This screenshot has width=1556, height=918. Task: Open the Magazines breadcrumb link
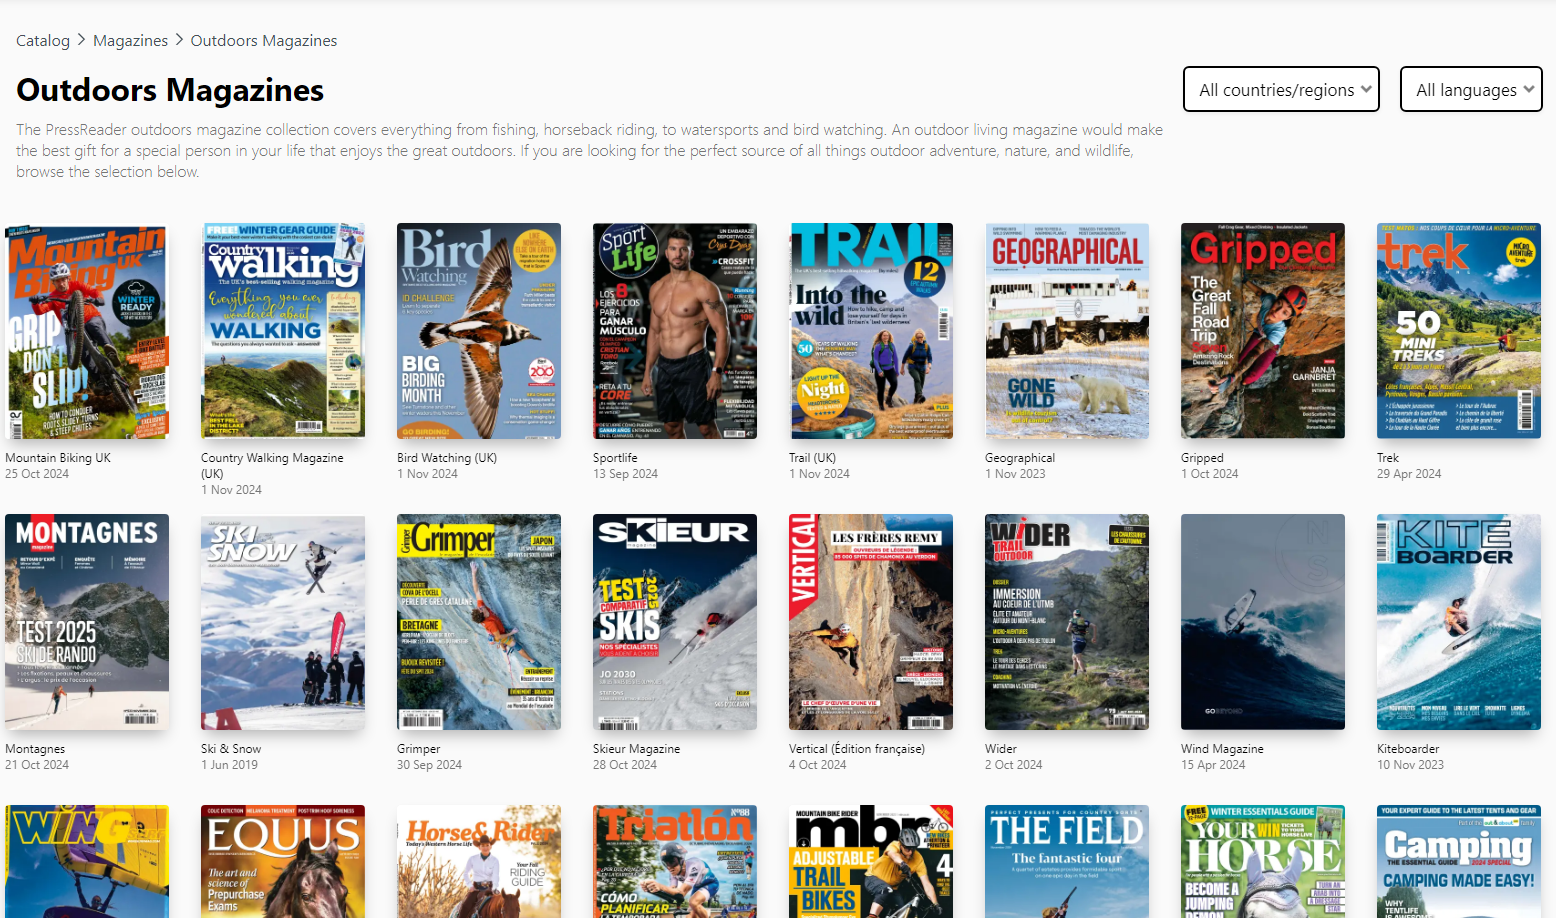point(130,41)
